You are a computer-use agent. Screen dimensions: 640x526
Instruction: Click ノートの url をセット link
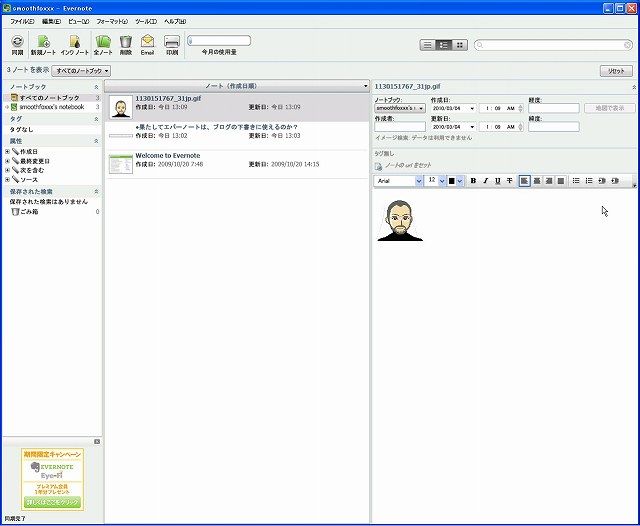click(x=408, y=165)
